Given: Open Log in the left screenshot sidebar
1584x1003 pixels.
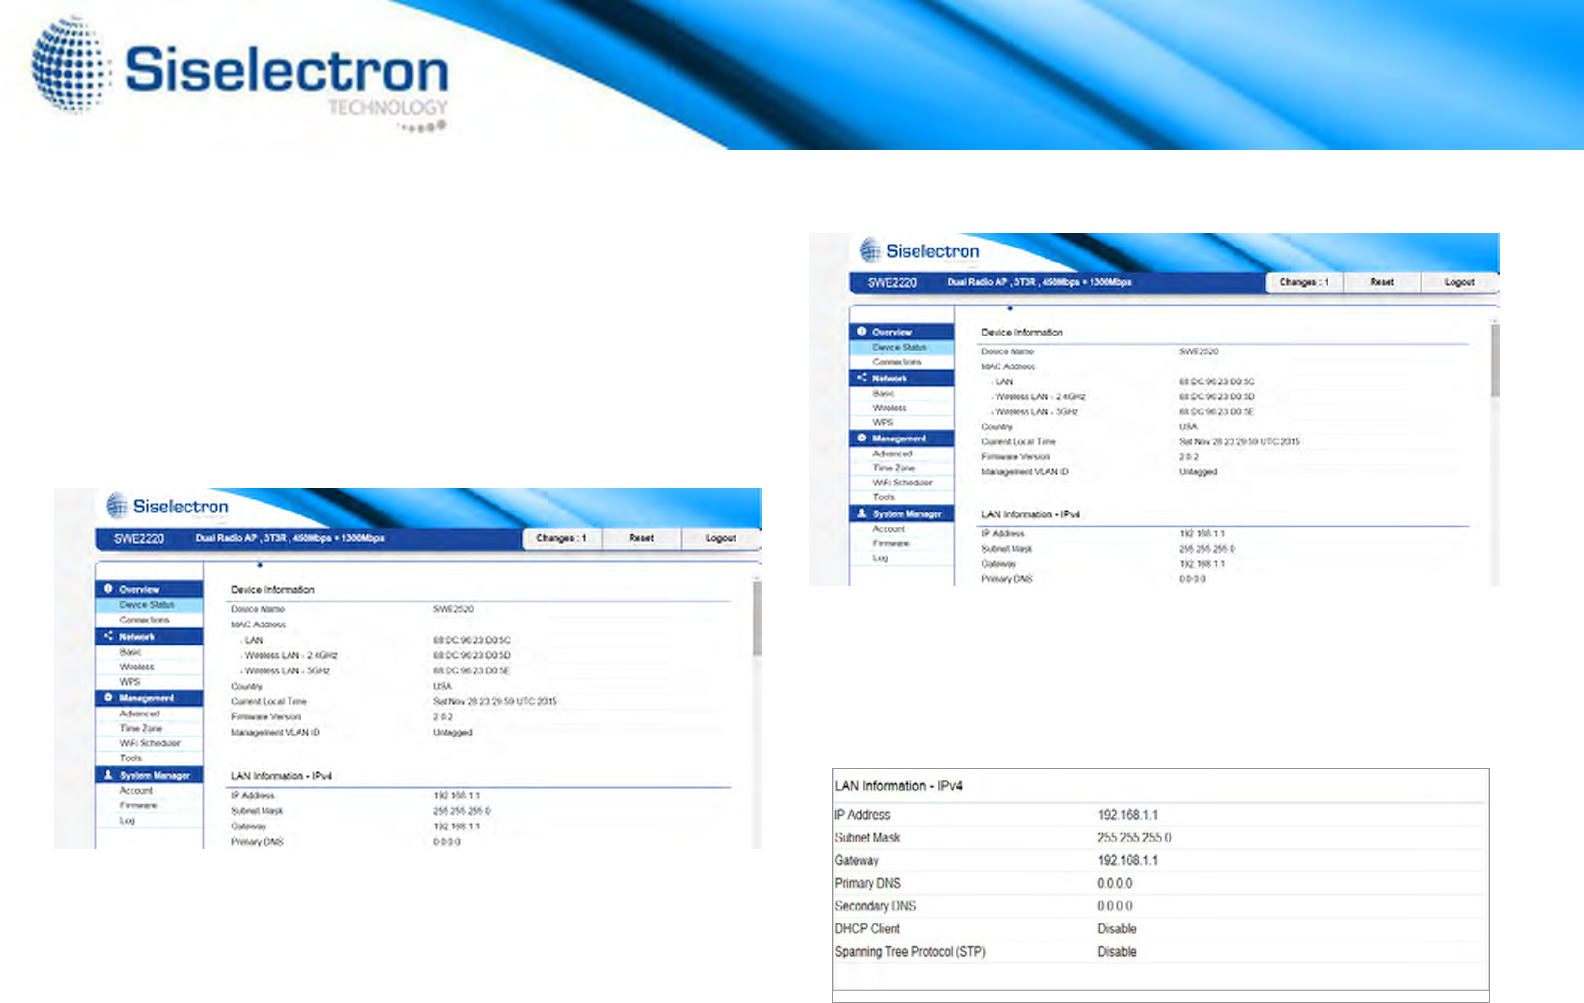Looking at the screenshot, I should (x=149, y=821).
